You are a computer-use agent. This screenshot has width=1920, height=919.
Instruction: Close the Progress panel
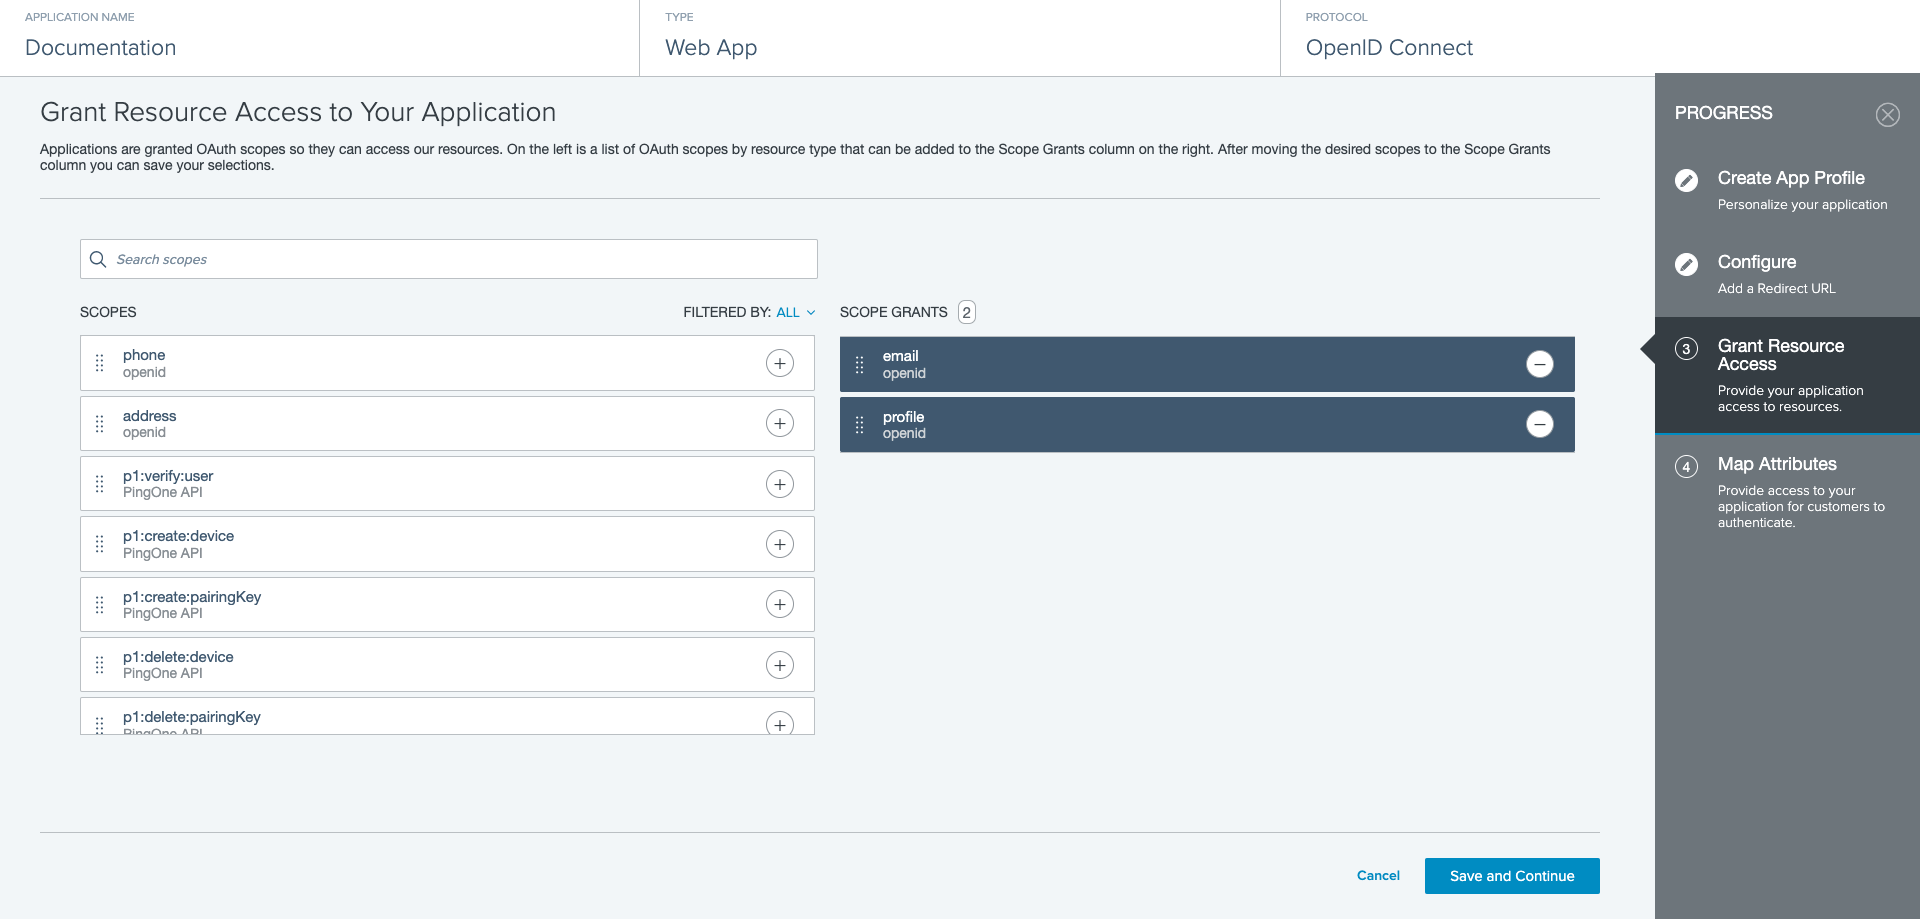point(1887,115)
